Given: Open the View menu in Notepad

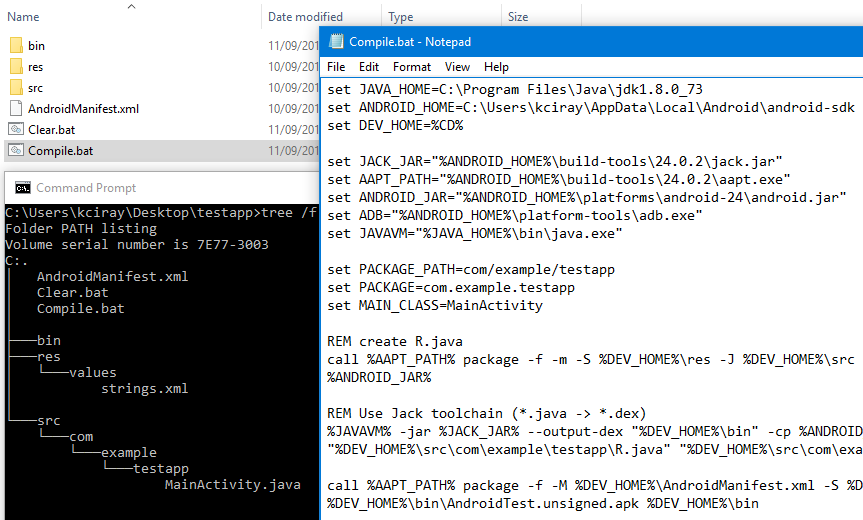Looking at the screenshot, I should (x=457, y=67).
